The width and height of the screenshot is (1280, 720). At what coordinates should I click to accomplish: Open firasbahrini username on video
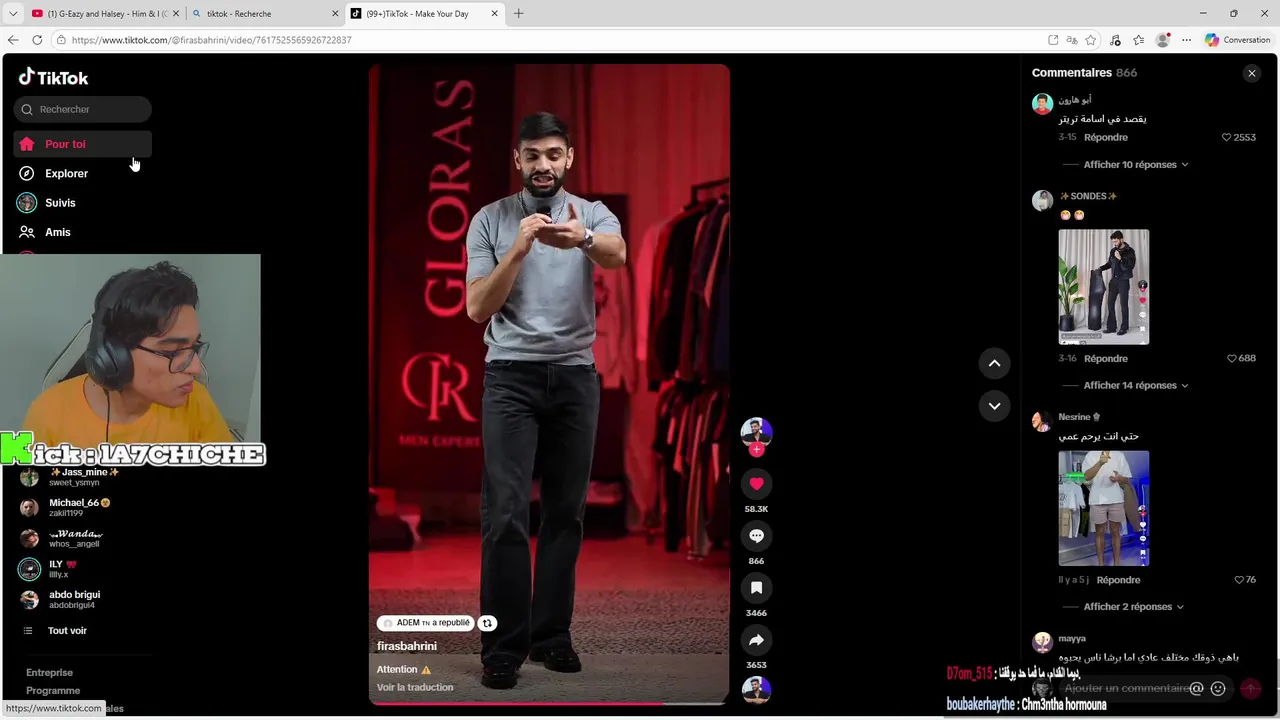(x=407, y=647)
